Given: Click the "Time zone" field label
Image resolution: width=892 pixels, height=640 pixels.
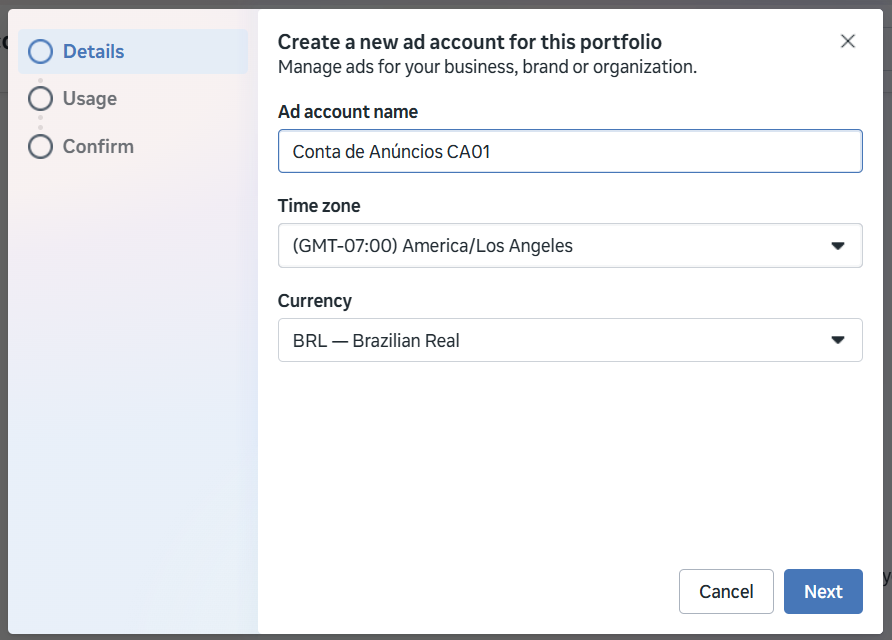Looking at the screenshot, I should point(319,206).
